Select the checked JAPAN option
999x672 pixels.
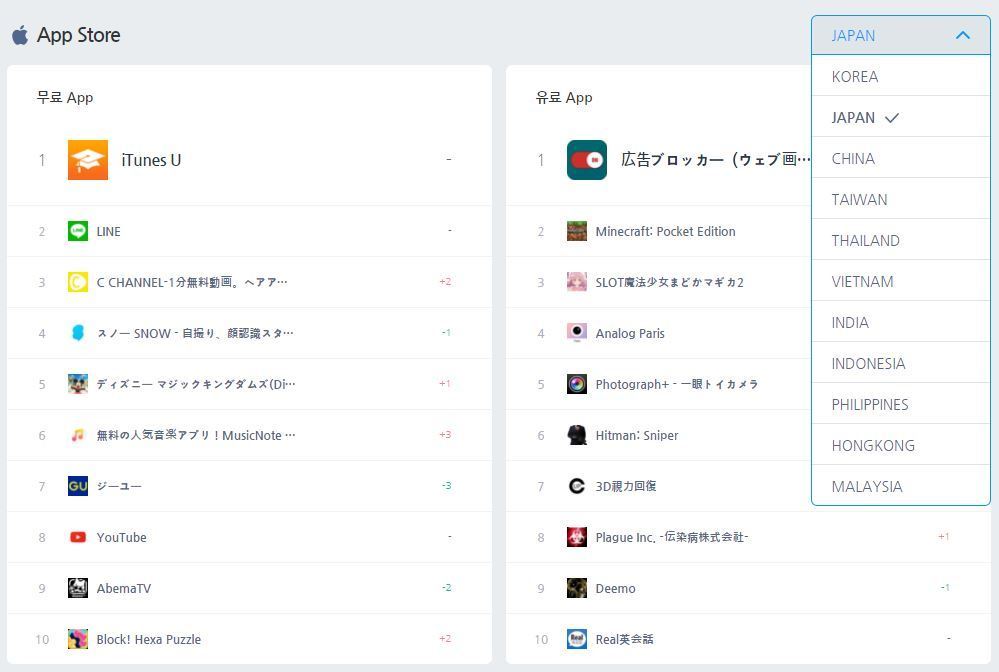point(854,117)
